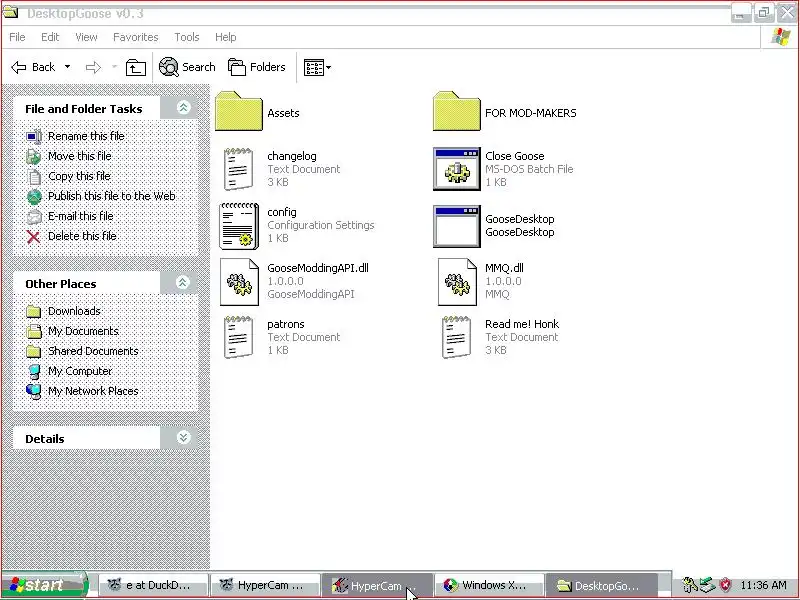Click the My Documents link
The image size is (800, 600).
[83, 331]
